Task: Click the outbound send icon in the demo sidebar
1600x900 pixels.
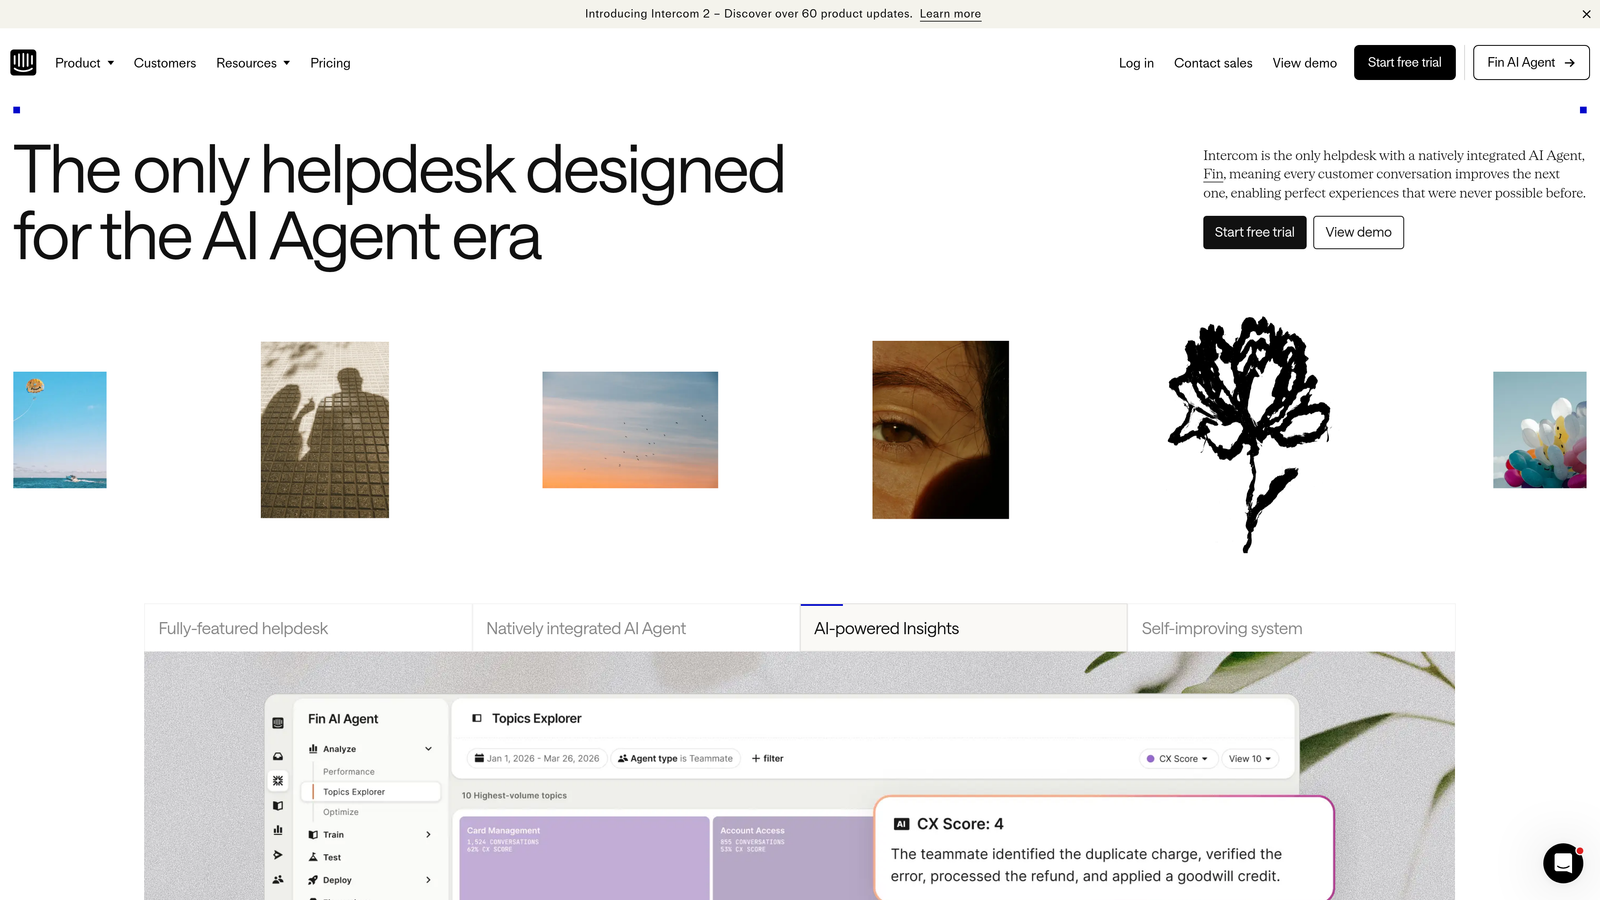Action: pos(278,855)
